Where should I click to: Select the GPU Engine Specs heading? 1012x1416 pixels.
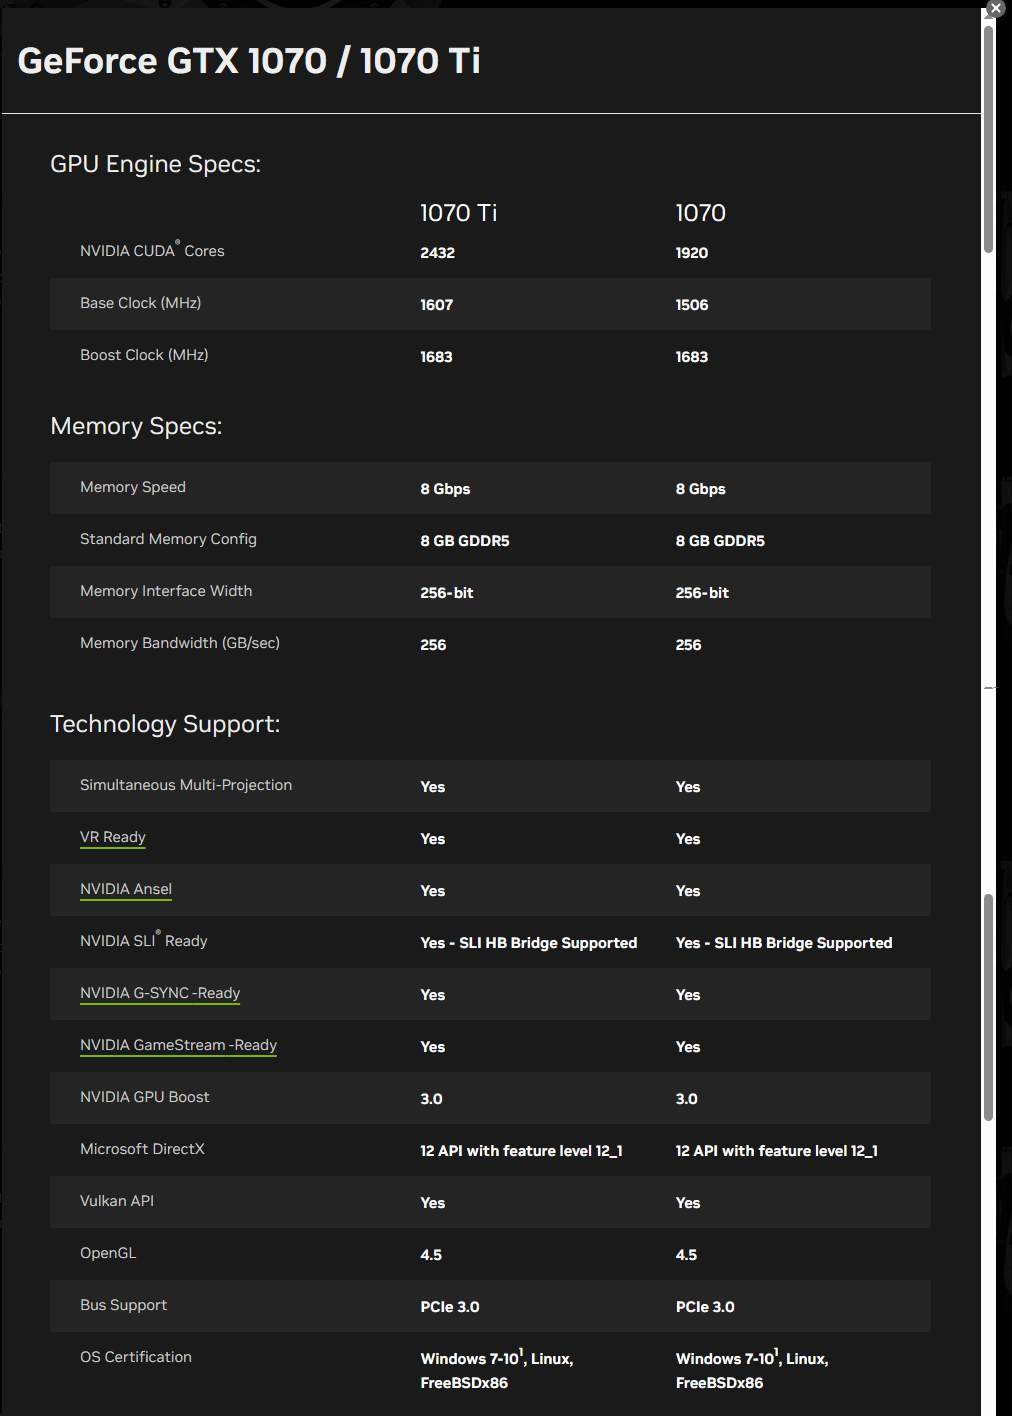point(155,164)
